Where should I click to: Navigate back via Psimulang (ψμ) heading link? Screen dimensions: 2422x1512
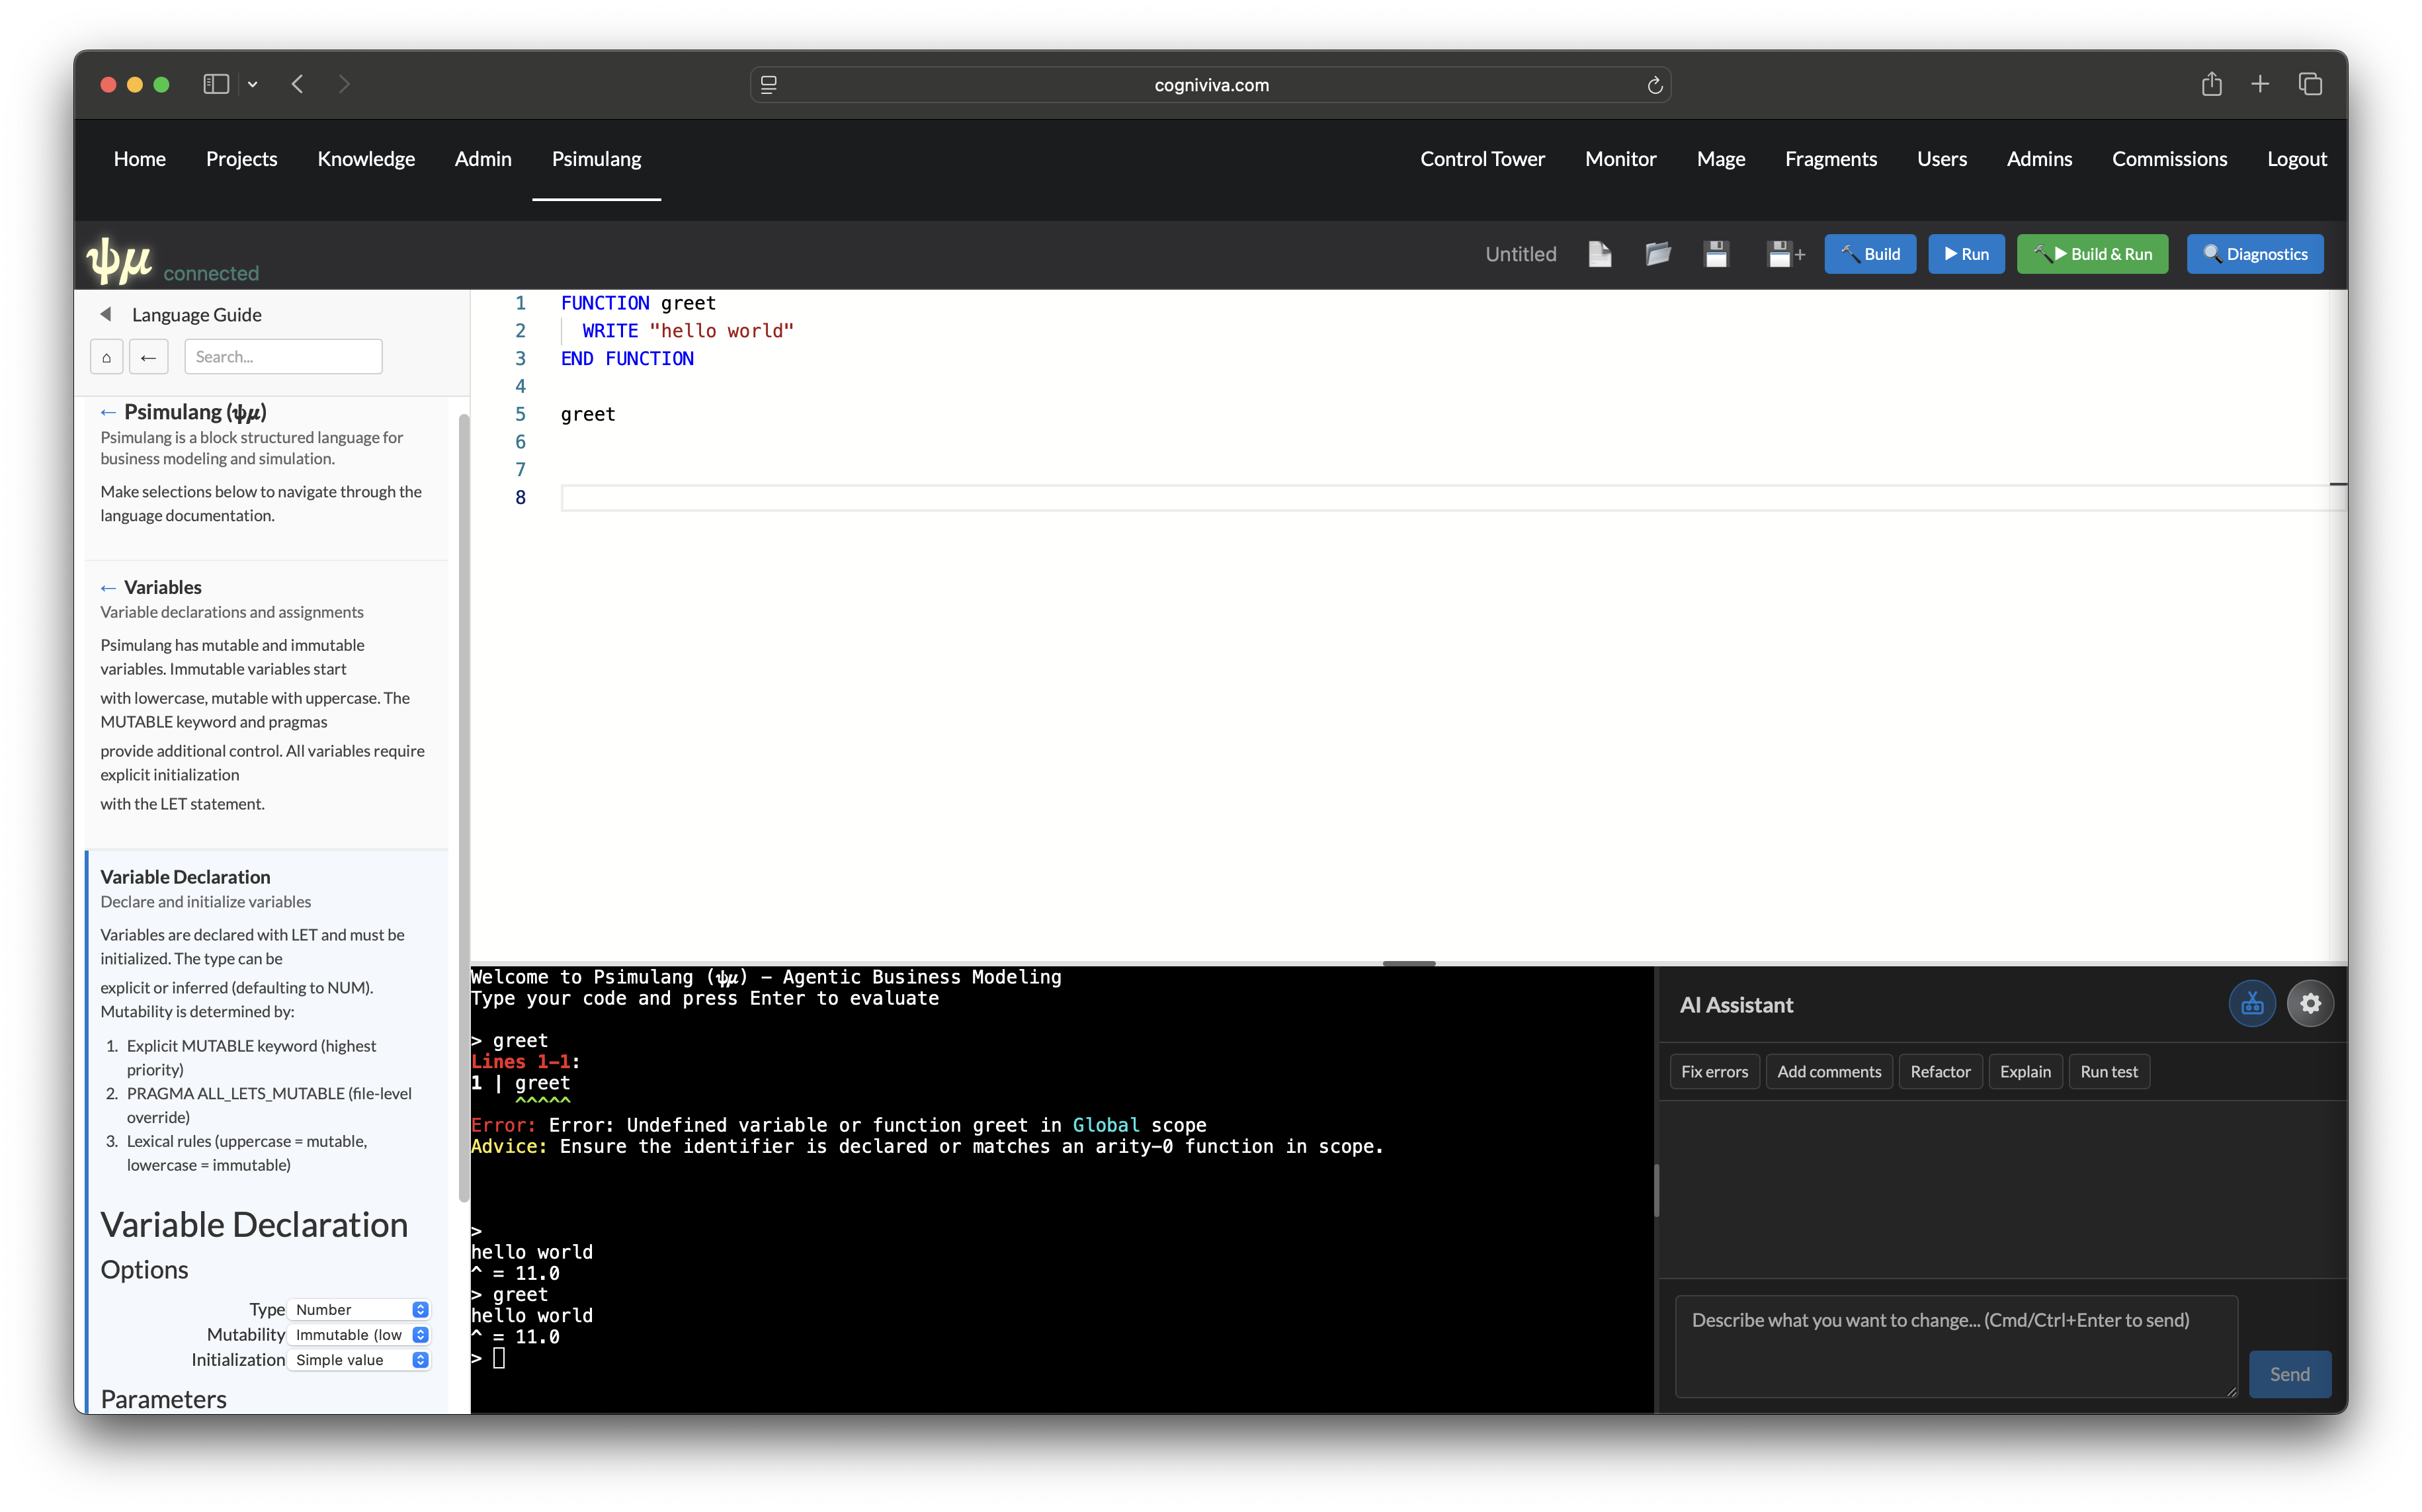[184, 412]
